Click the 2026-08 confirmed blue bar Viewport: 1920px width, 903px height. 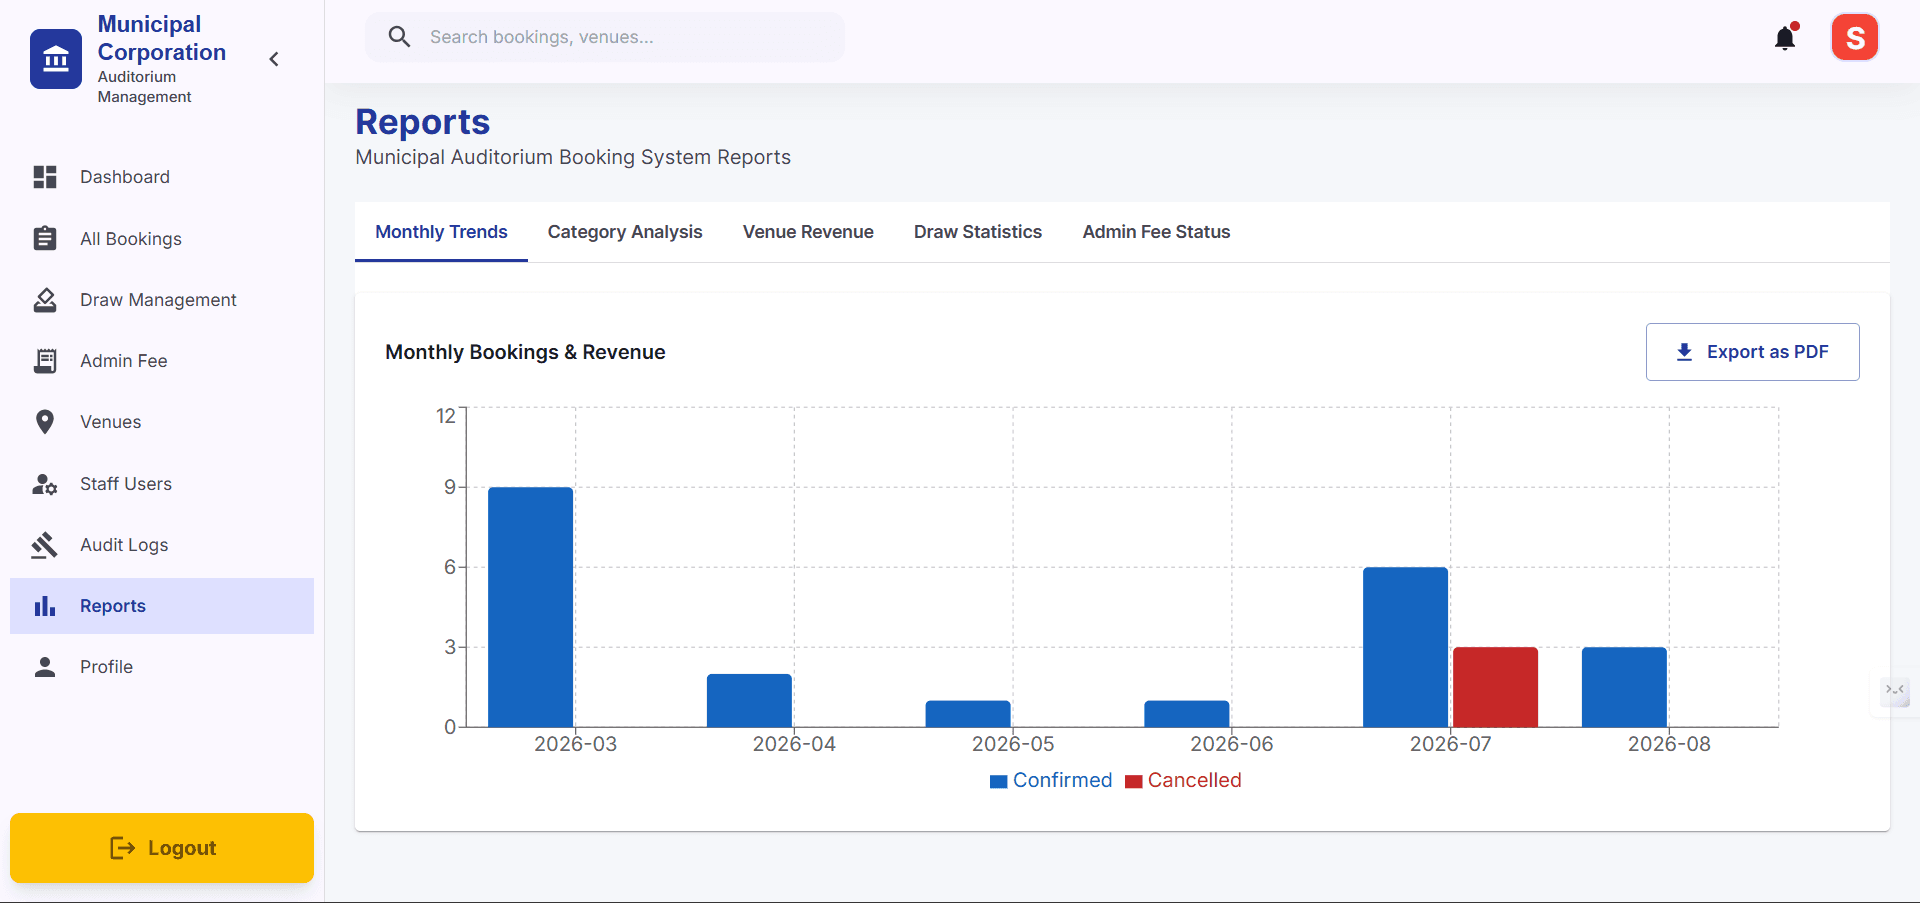[1624, 687]
